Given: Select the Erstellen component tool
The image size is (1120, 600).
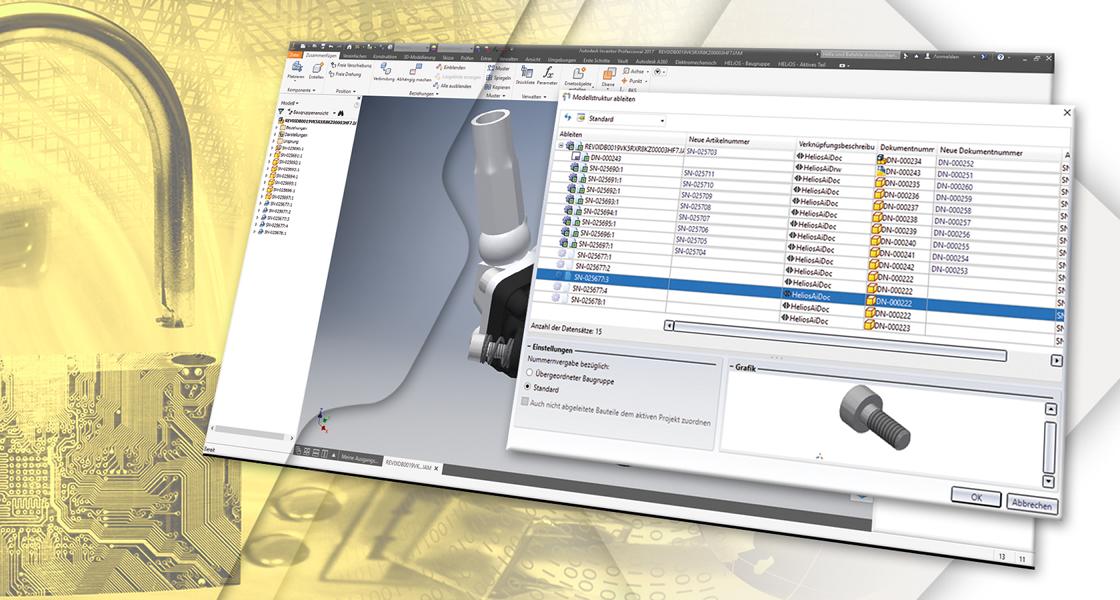Looking at the screenshot, I should point(317,71).
